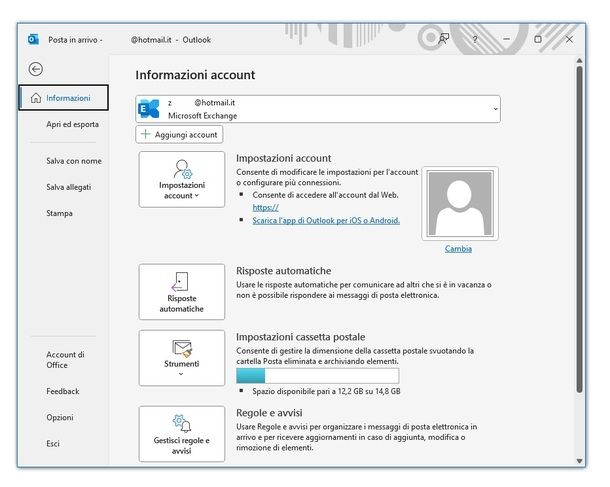Click the back arrow to leave Backstage
This screenshot has height=487, width=610.
coord(35,69)
